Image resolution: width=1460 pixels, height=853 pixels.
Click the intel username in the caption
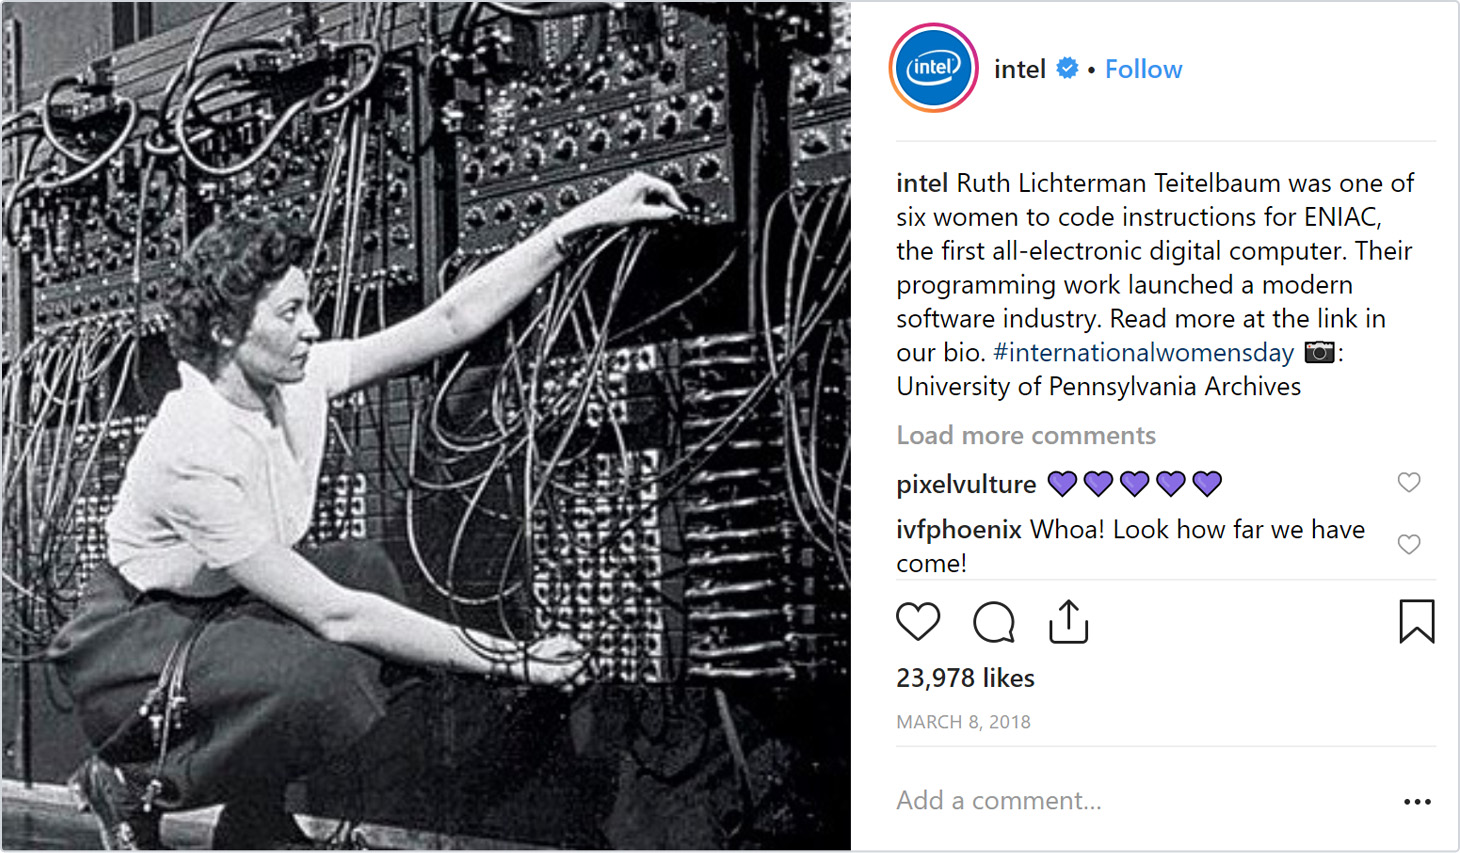(x=921, y=183)
